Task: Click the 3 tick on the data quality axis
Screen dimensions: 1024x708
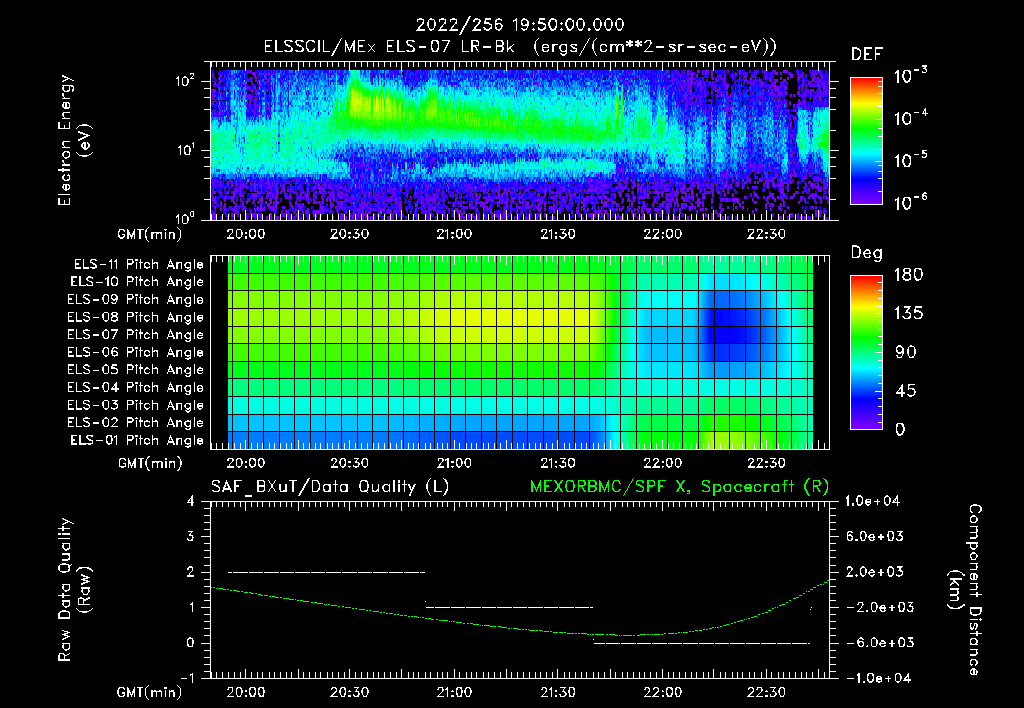Action: click(x=190, y=536)
